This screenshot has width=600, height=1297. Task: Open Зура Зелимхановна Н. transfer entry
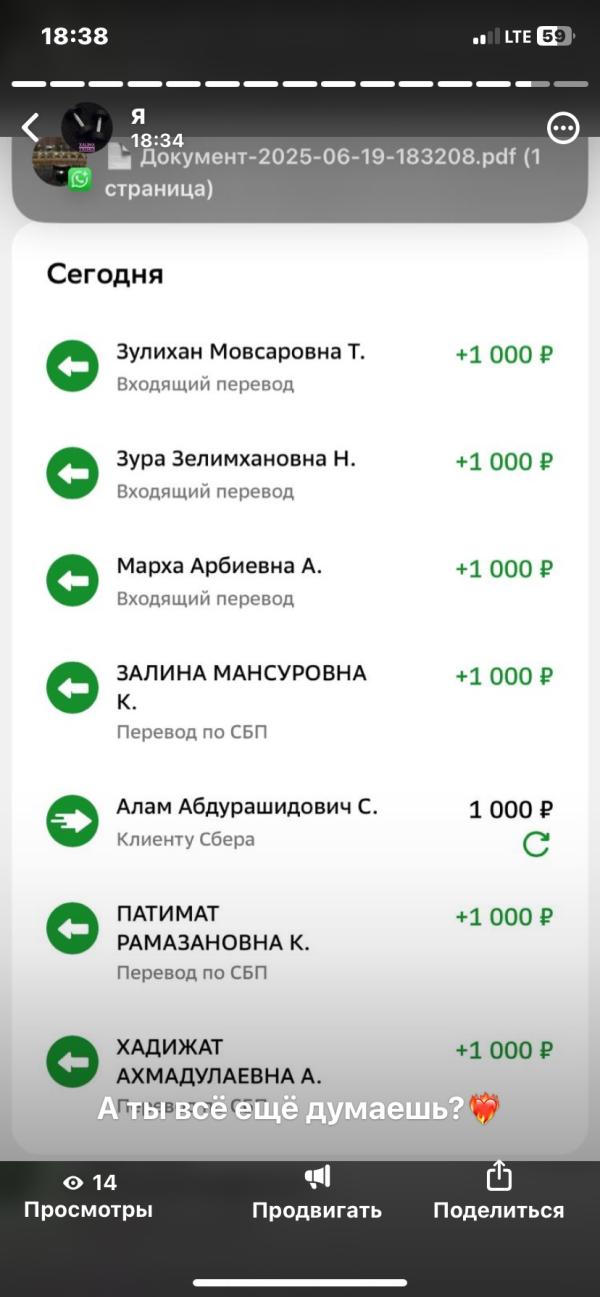[x=300, y=474]
